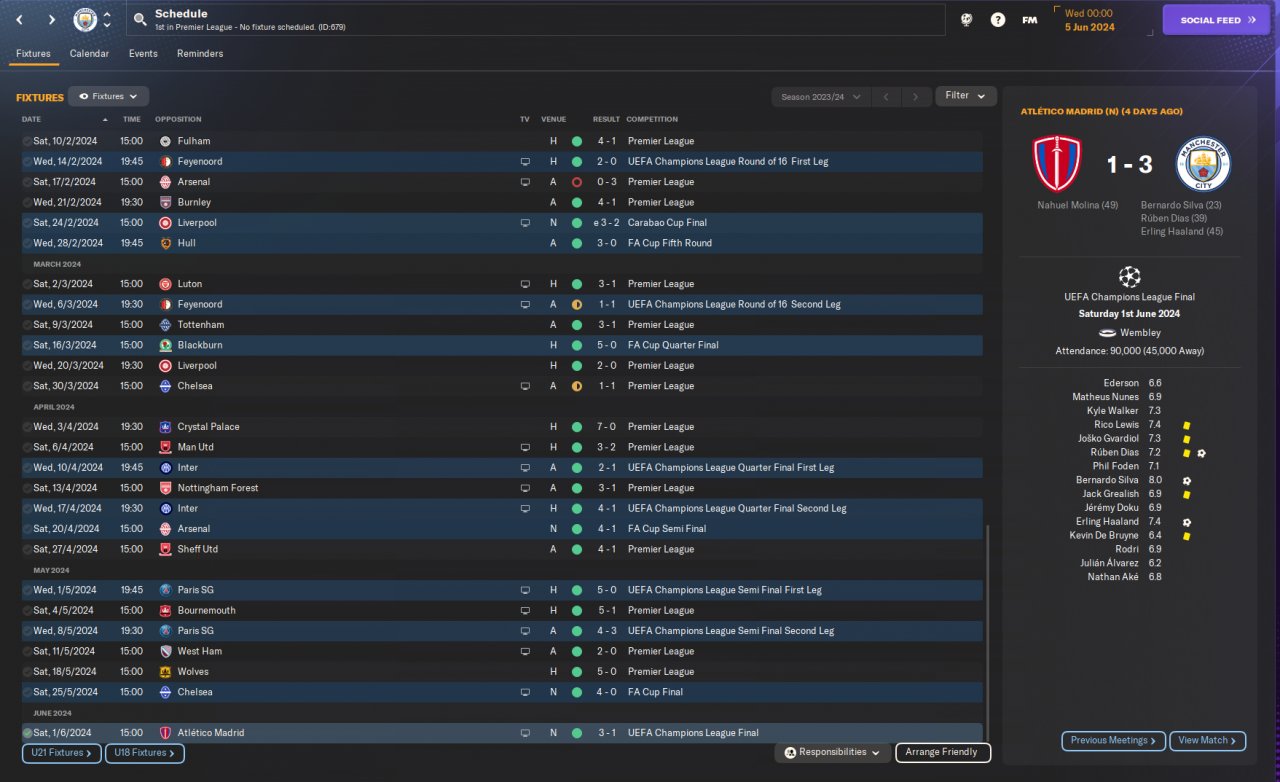The image size is (1280, 782).
Task: Click the draw indicator on the 30/3/2024 Chelsea row
Action: click(577, 386)
